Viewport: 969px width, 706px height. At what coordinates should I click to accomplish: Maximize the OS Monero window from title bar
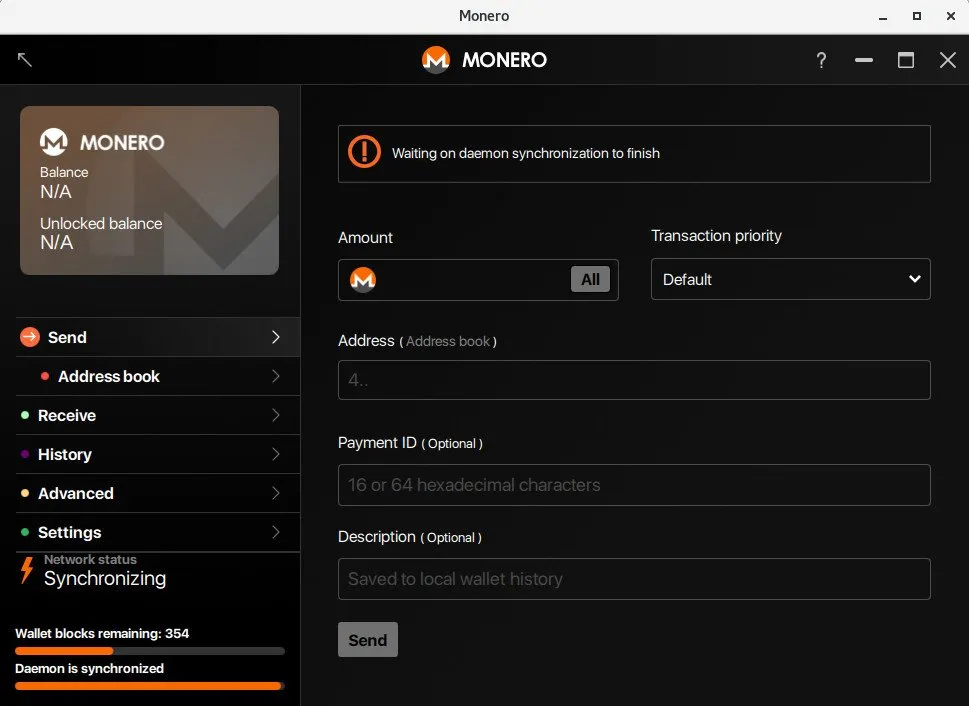pyautogui.click(x=917, y=16)
